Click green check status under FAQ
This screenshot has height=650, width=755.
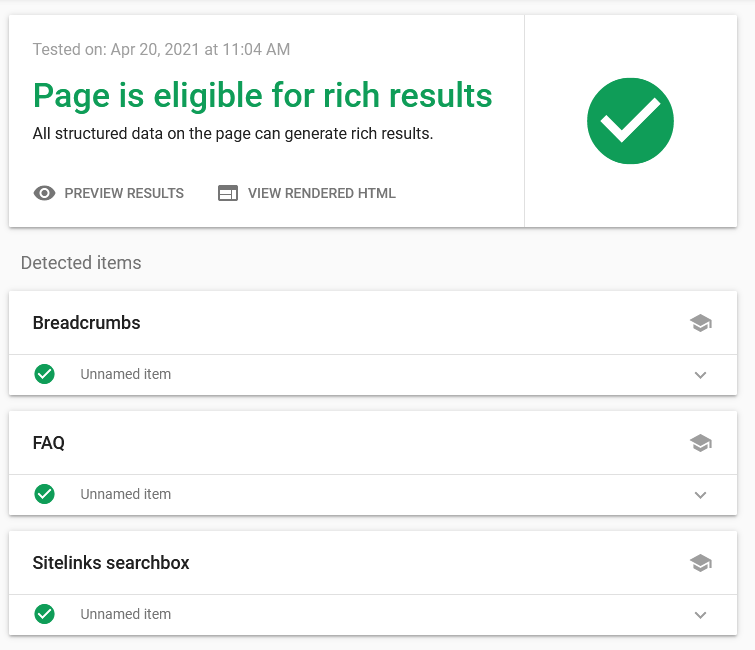click(44, 494)
